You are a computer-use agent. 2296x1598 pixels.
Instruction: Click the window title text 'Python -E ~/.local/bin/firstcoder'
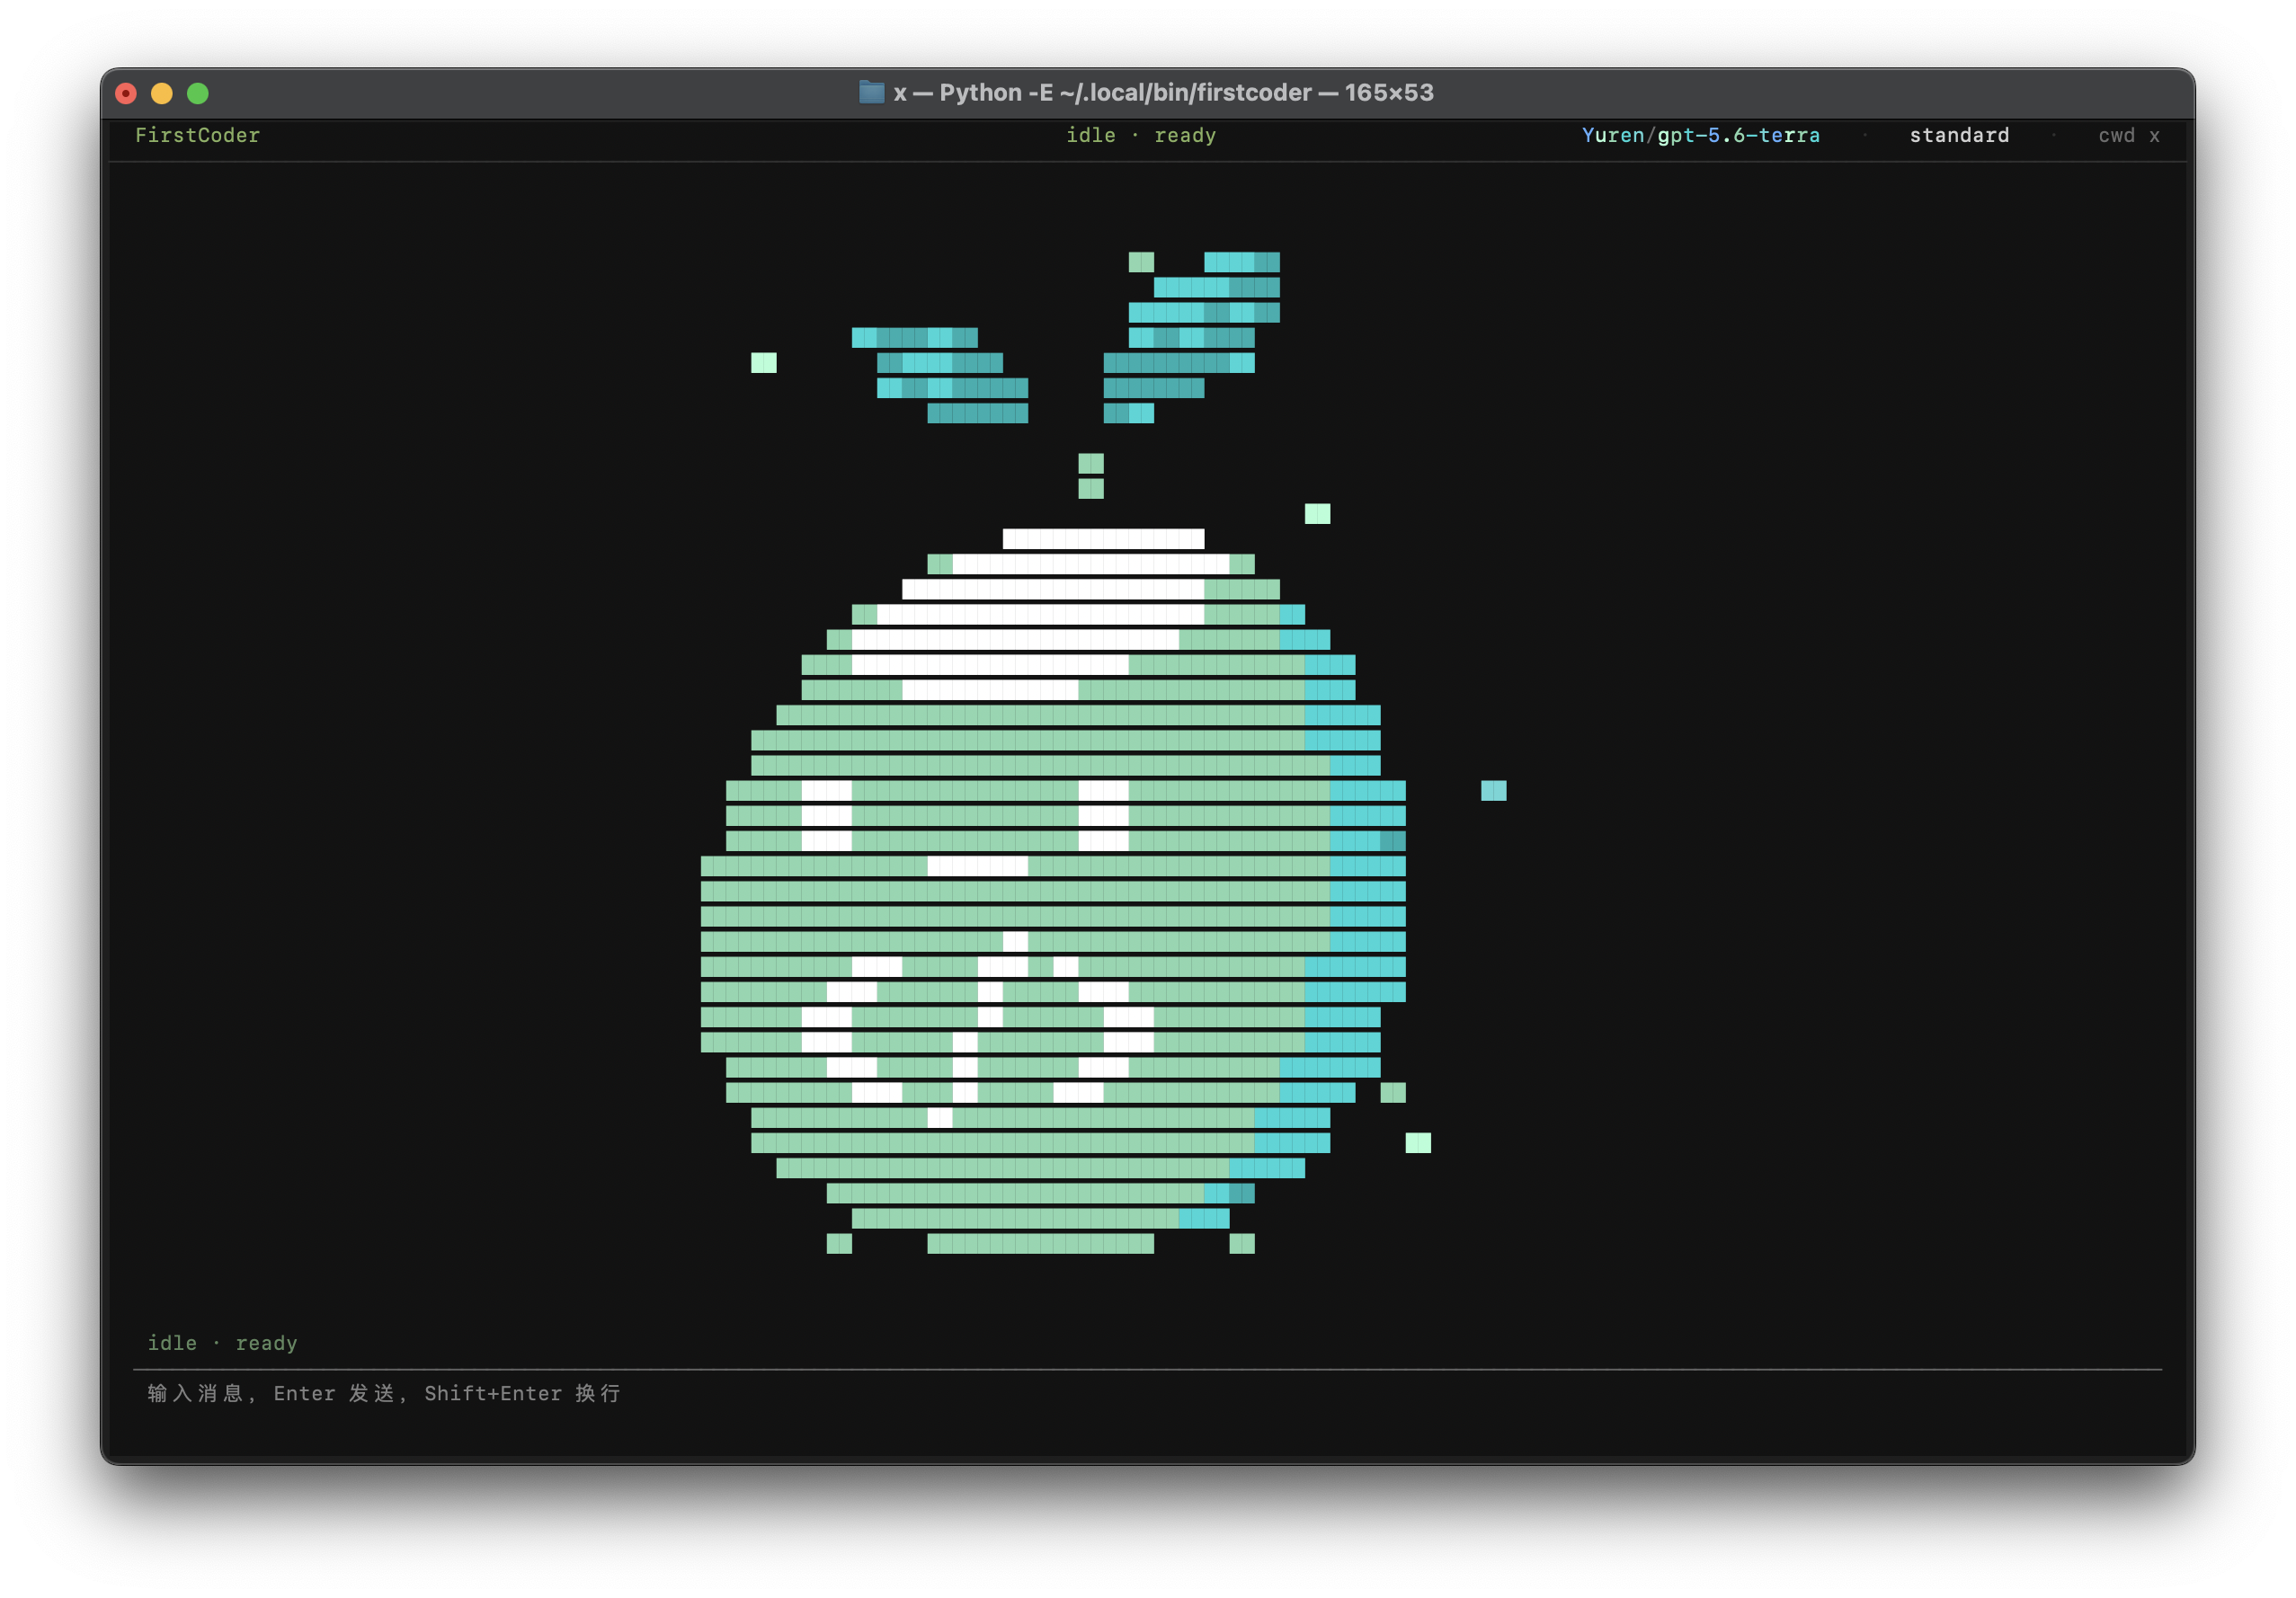pyautogui.click(x=1125, y=92)
